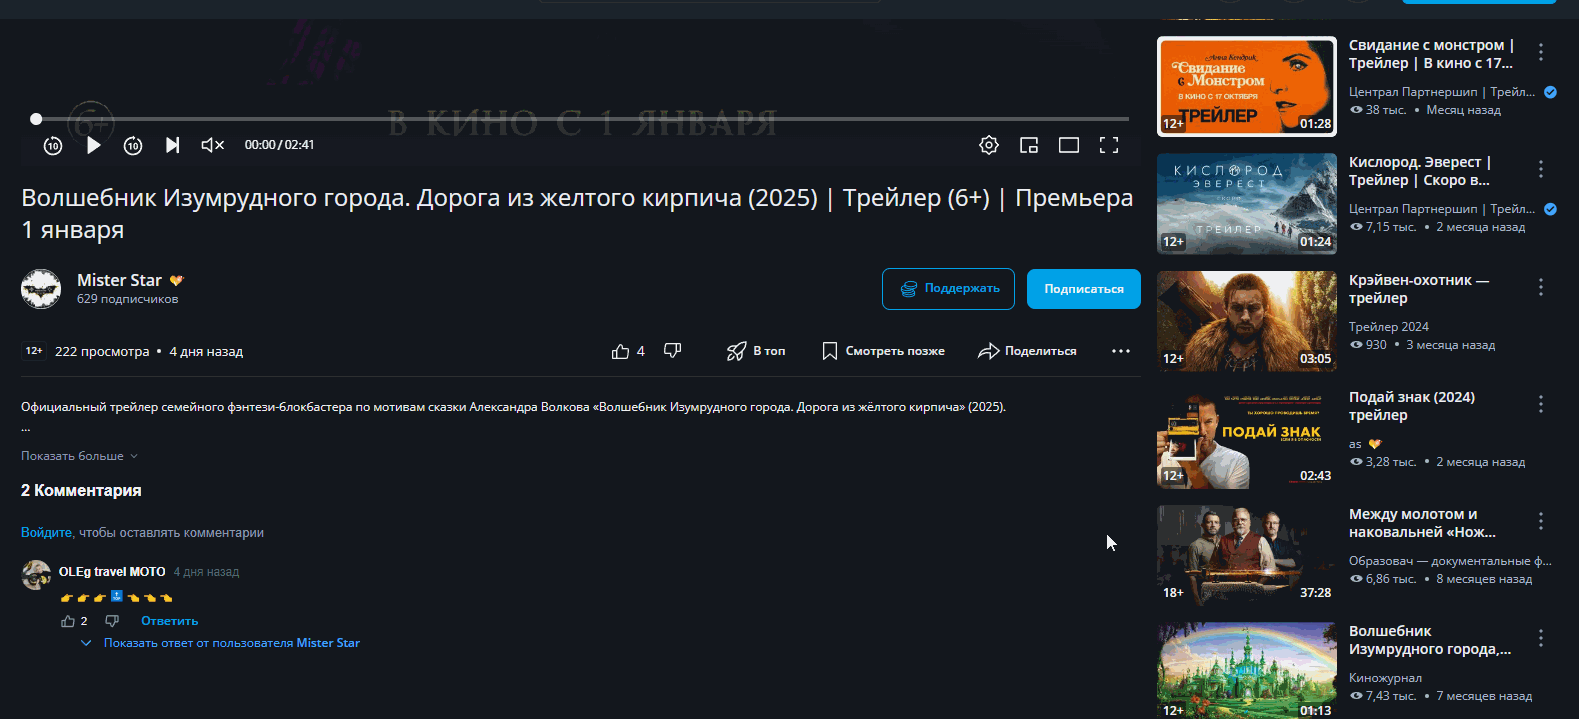This screenshot has width=1579, height=719.
Task: Play the trailer video
Action: pyautogui.click(x=94, y=145)
